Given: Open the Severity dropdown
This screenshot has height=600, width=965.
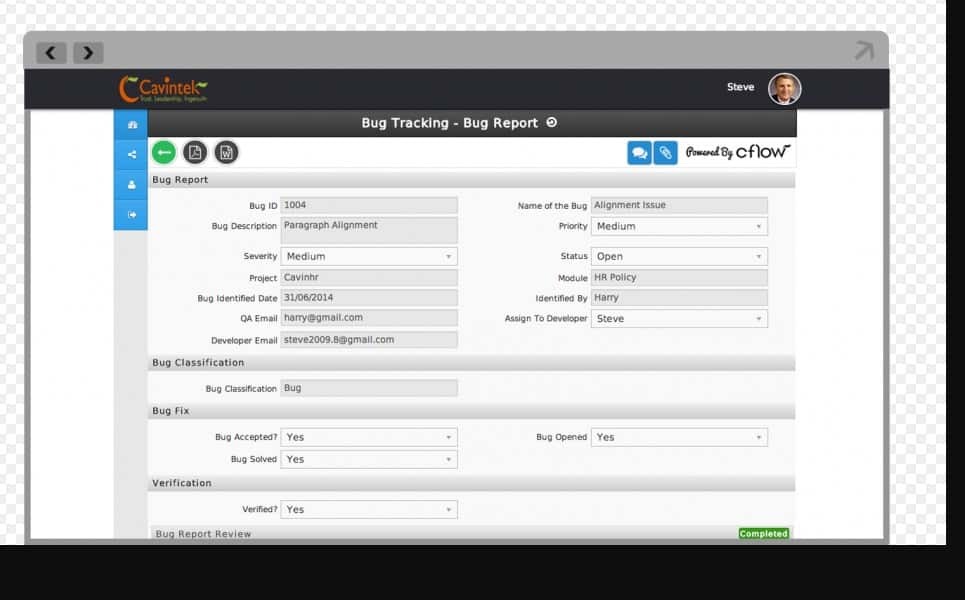Looking at the screenshot, I should (369, 257).
